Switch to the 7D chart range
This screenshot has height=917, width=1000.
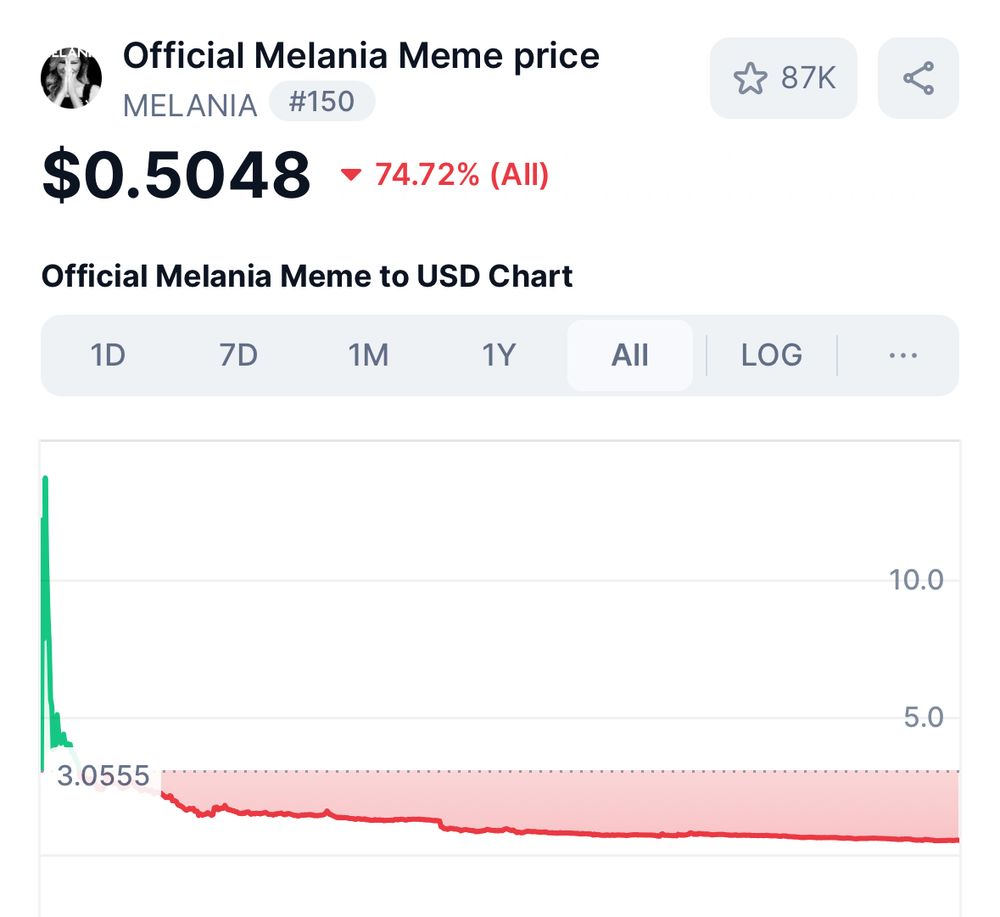pyautogui.click(x=238, y=355)
